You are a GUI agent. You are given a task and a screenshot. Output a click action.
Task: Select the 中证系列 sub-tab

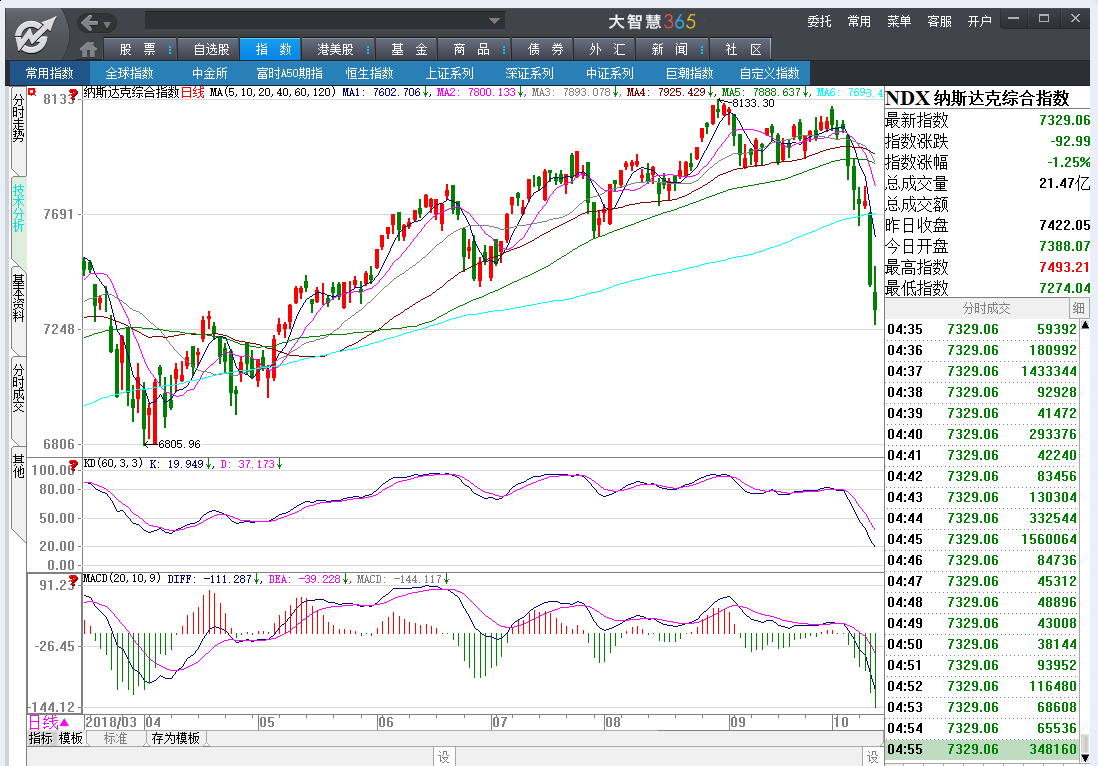(x=609, y=73)
